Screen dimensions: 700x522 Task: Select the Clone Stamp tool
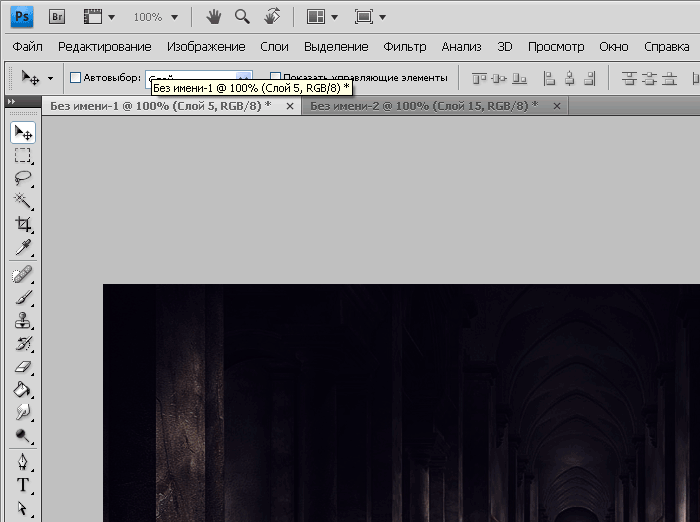pos(22,321)
